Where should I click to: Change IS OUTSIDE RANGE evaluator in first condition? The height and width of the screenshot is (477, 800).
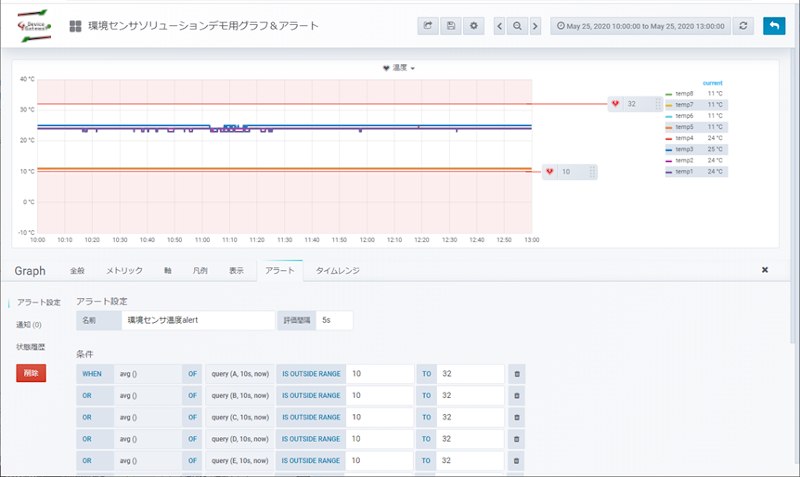310,373
